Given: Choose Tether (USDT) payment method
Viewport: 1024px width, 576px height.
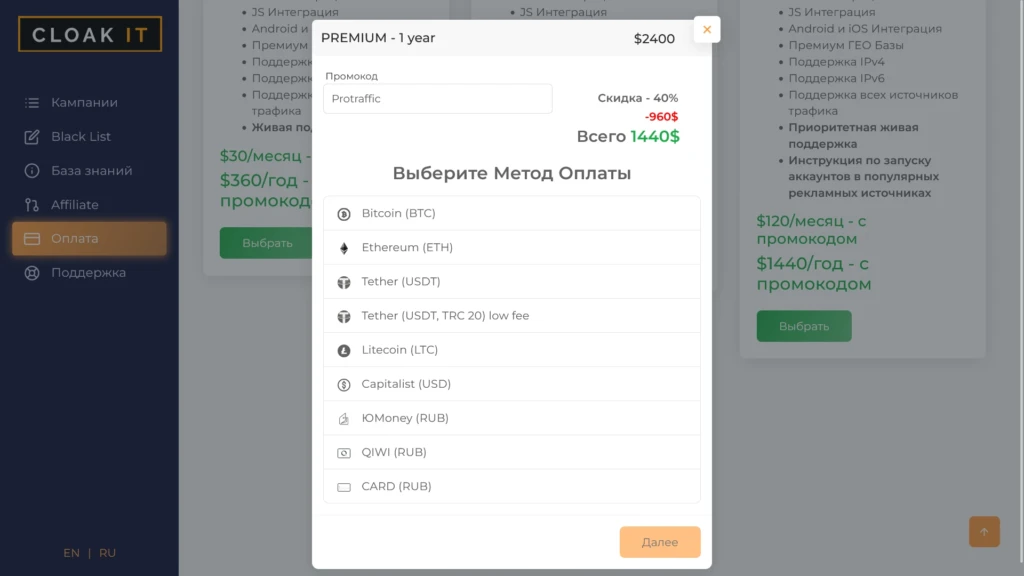Looking at the screenshot, I should [x=511, y=281].
